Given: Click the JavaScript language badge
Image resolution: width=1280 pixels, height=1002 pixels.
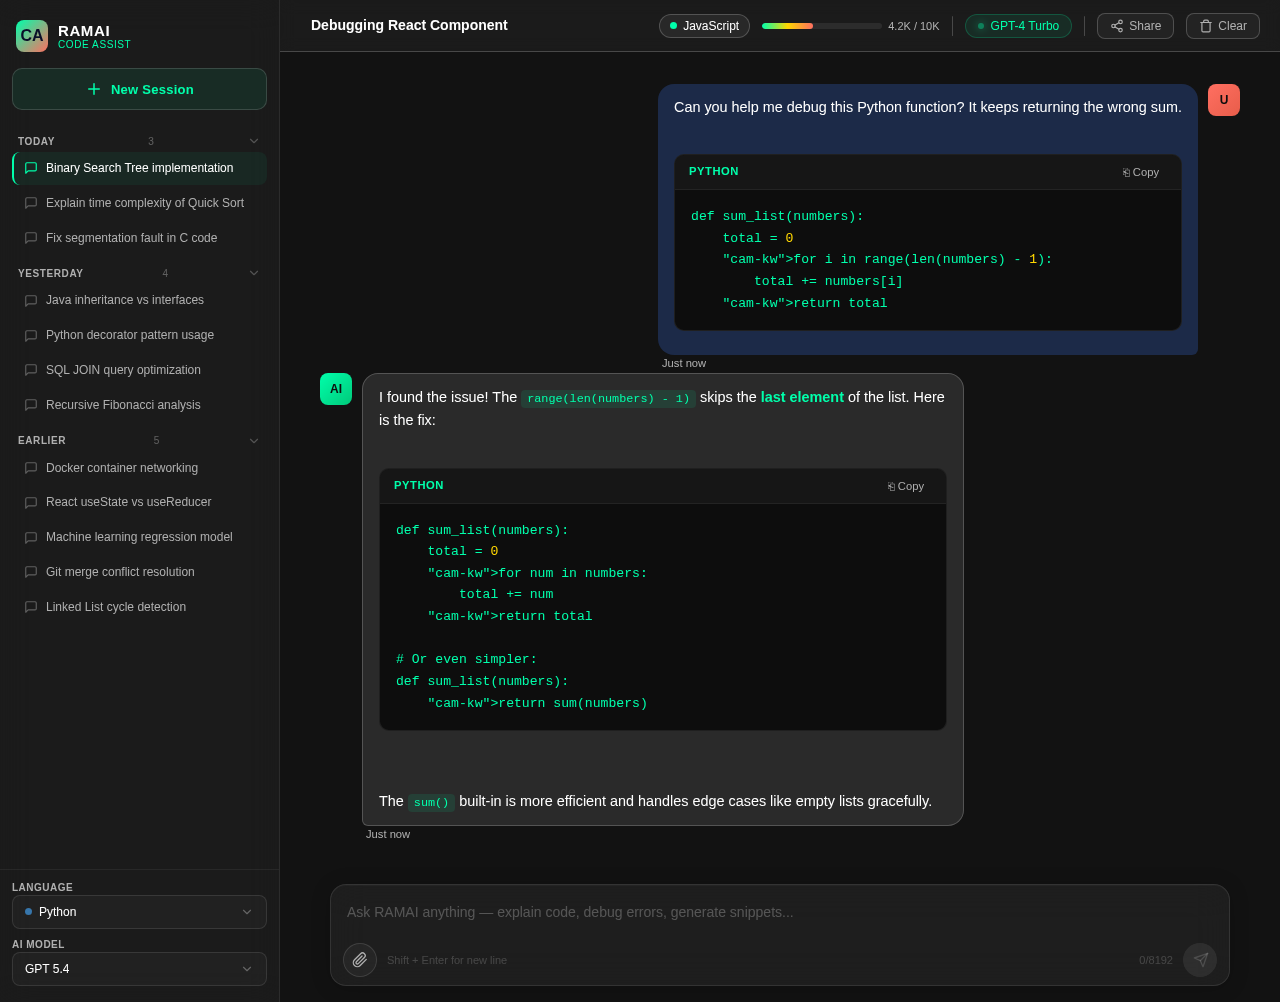Looking at the screenshot, I should [x=704, y=26].
